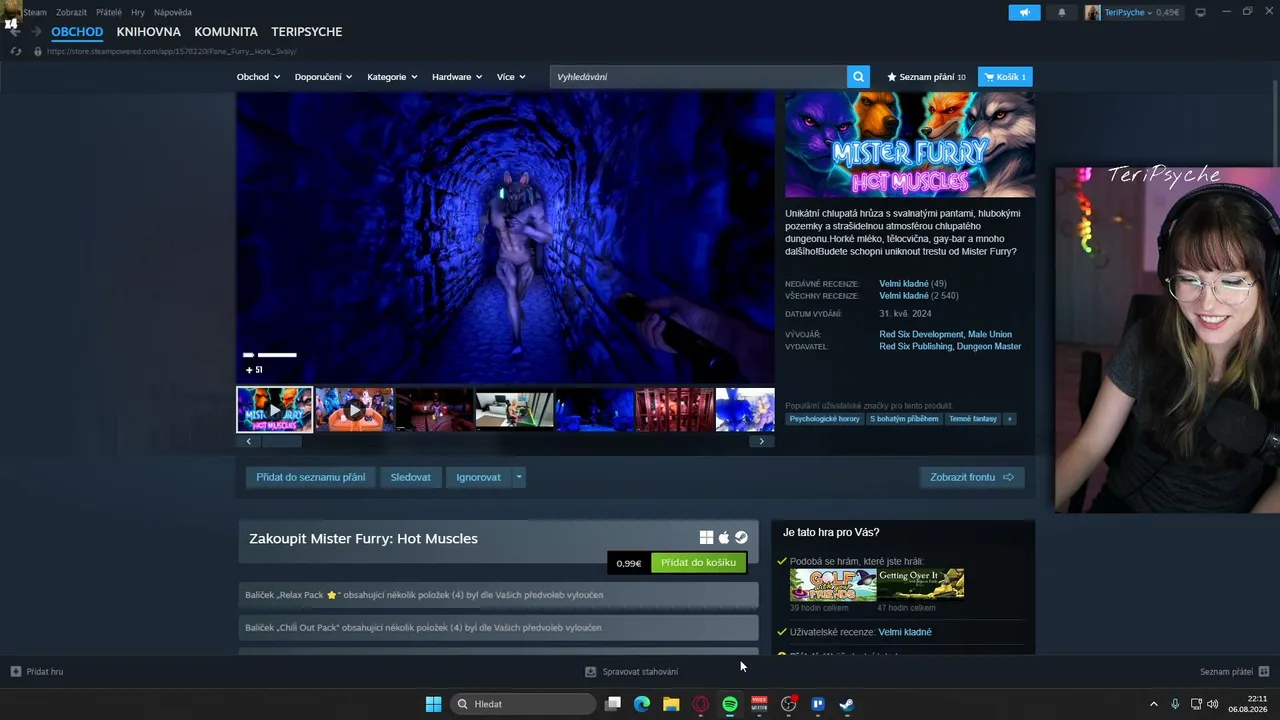Expand the Doporučení dropdown
Image resolution: width=1280 pixels, height=720 pixels.
tap(323, 77)
